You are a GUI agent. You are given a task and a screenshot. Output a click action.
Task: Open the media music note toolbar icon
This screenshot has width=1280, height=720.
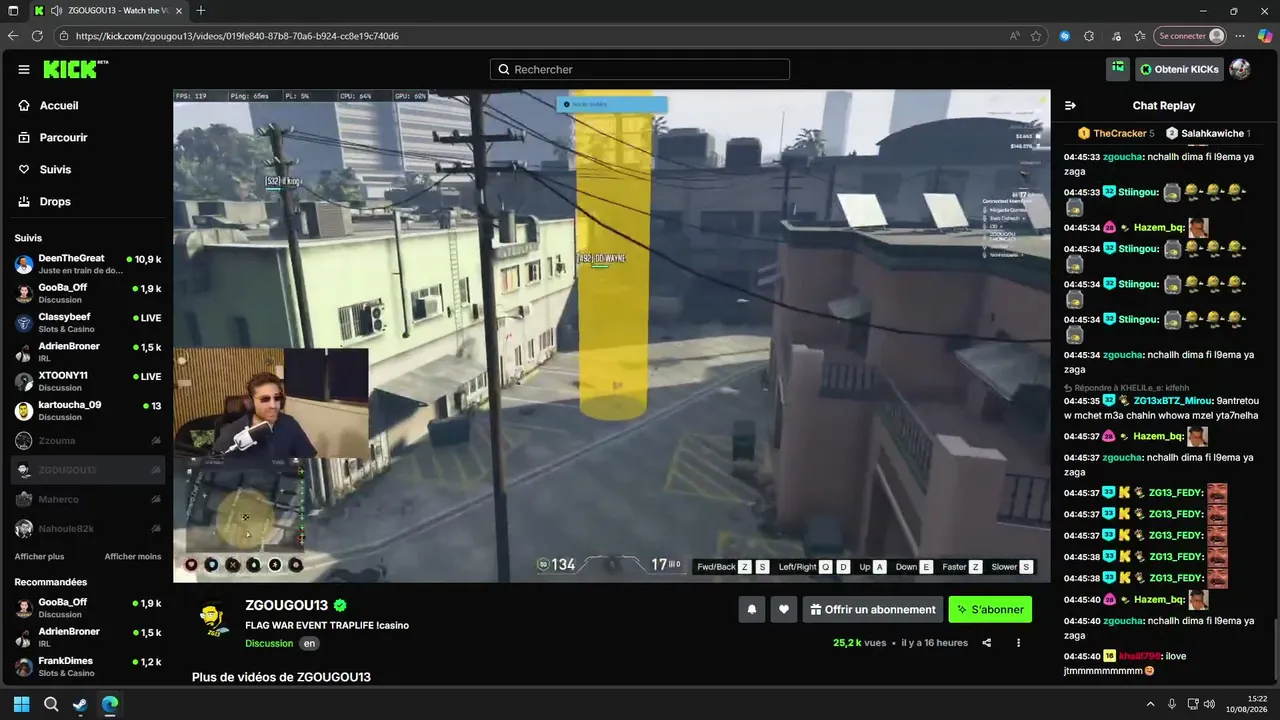point(1114,36)
